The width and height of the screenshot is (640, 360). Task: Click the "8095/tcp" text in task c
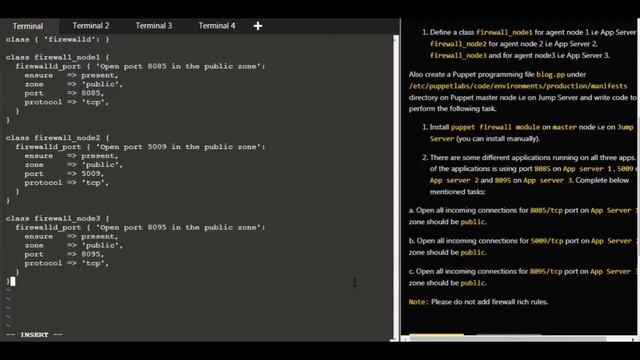tap(546, 272)
